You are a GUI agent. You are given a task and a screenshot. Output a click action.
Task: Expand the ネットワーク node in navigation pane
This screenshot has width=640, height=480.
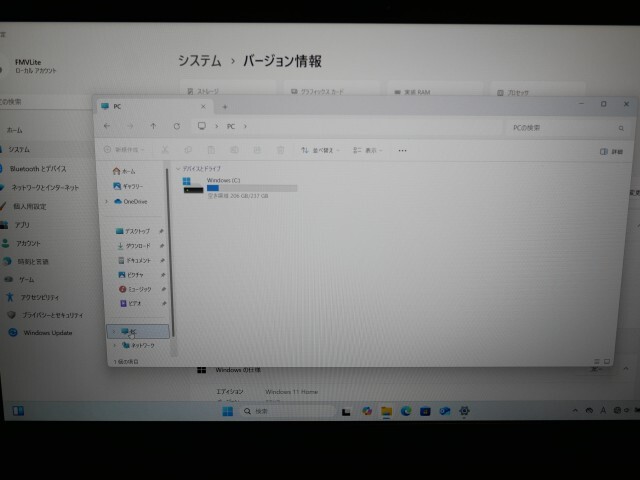coord(115,345)
